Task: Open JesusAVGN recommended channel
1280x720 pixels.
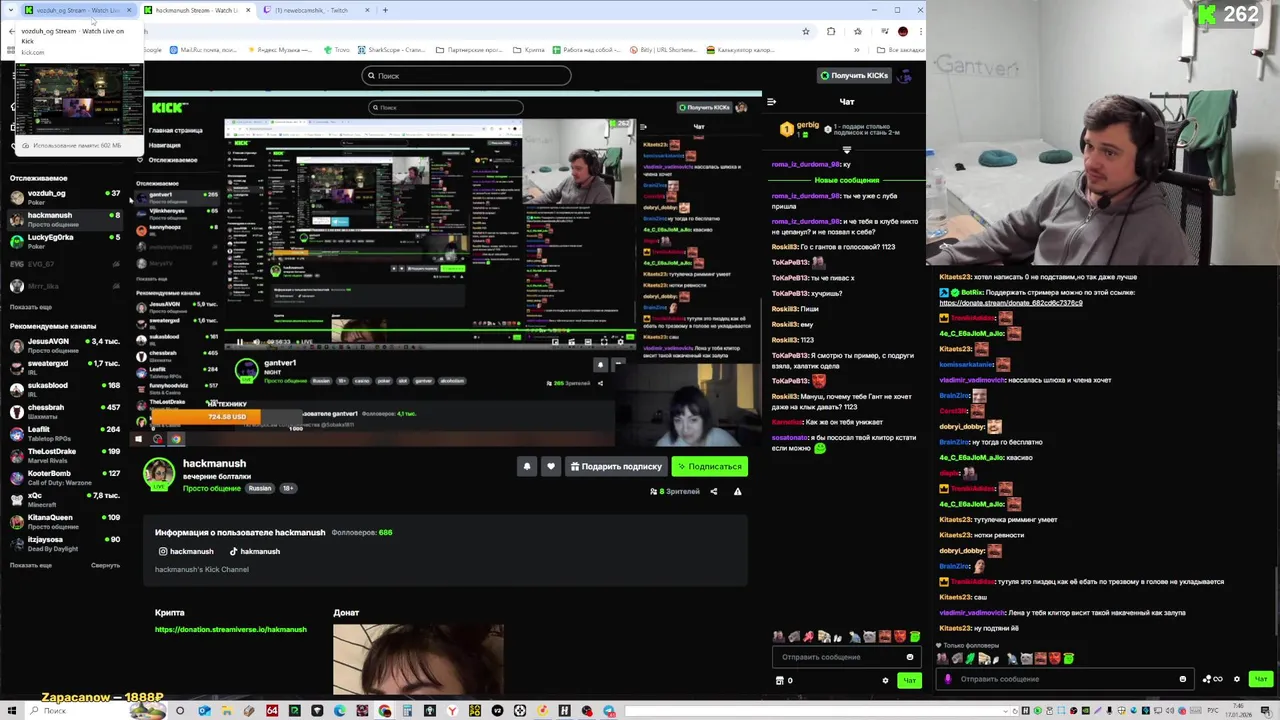Action: pos(66,344)
